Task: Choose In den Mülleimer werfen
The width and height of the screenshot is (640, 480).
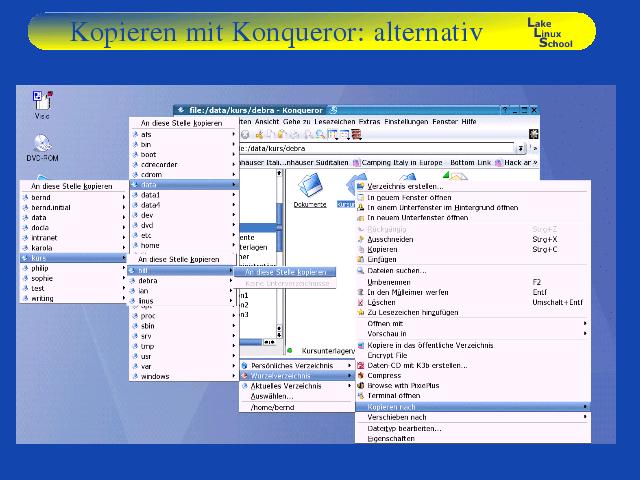Action: click(473, 293)
